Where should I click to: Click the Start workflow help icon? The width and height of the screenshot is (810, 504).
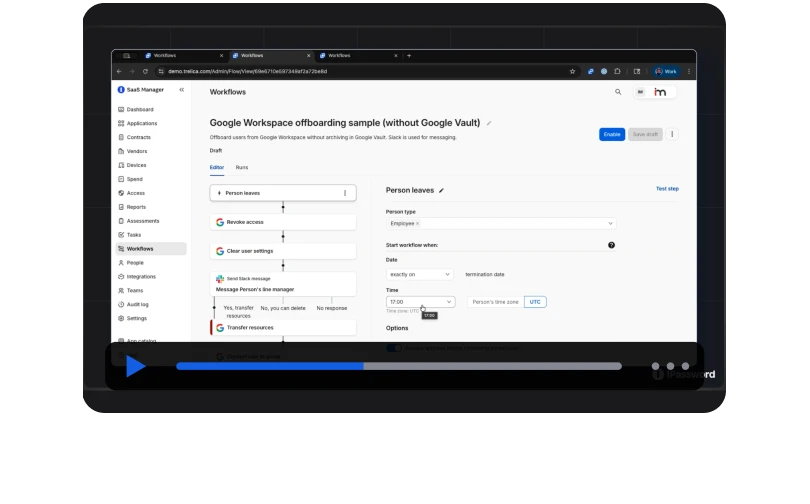point(611,245)
